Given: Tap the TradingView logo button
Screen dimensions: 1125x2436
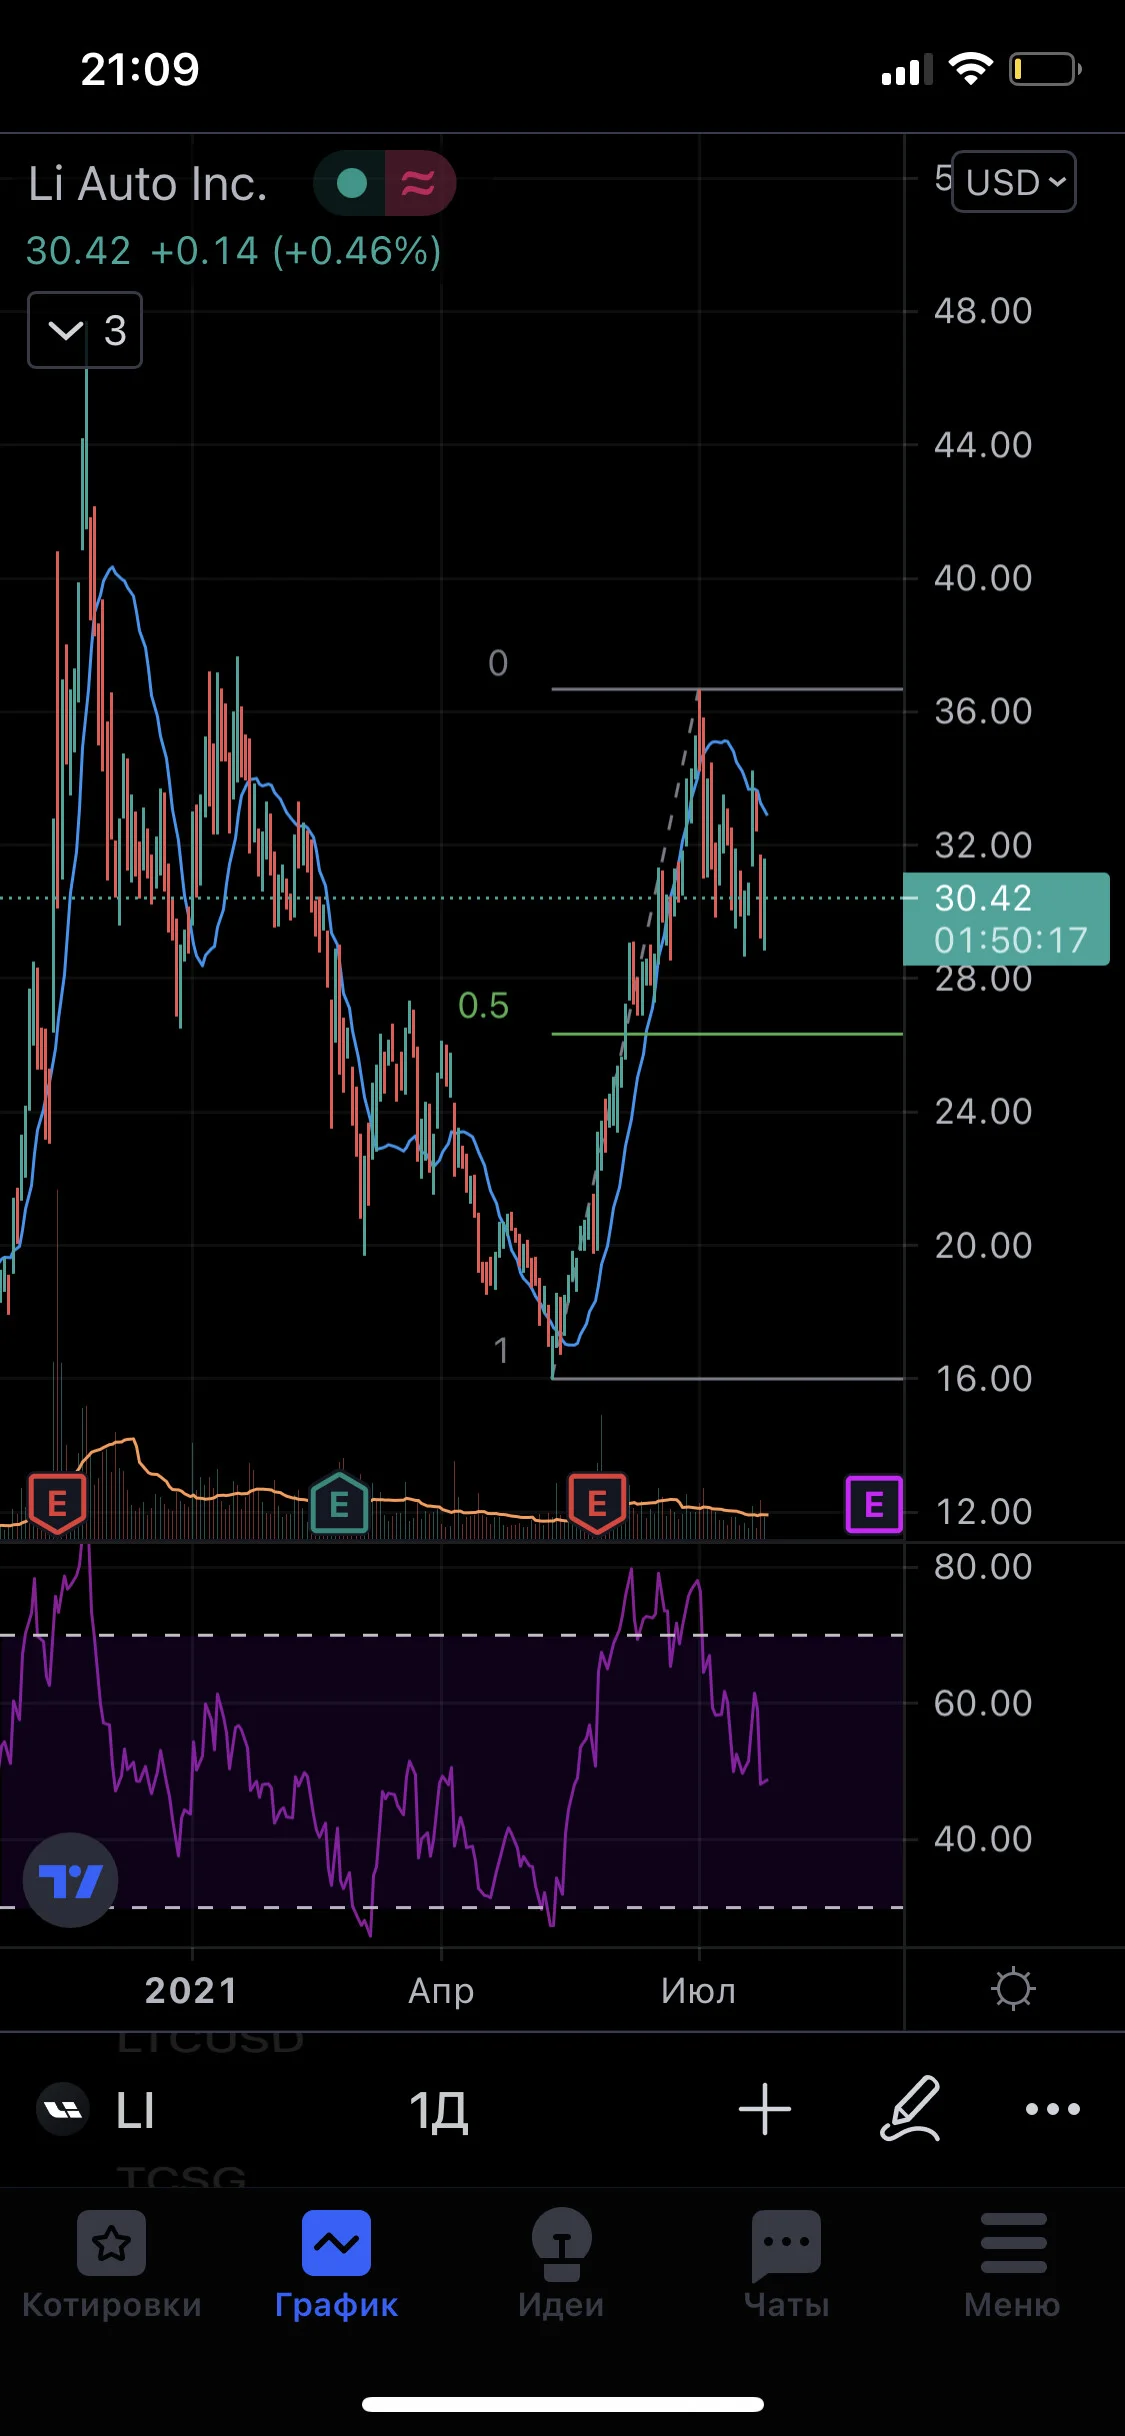Looking at the screenshot, I should [70, 1880].
